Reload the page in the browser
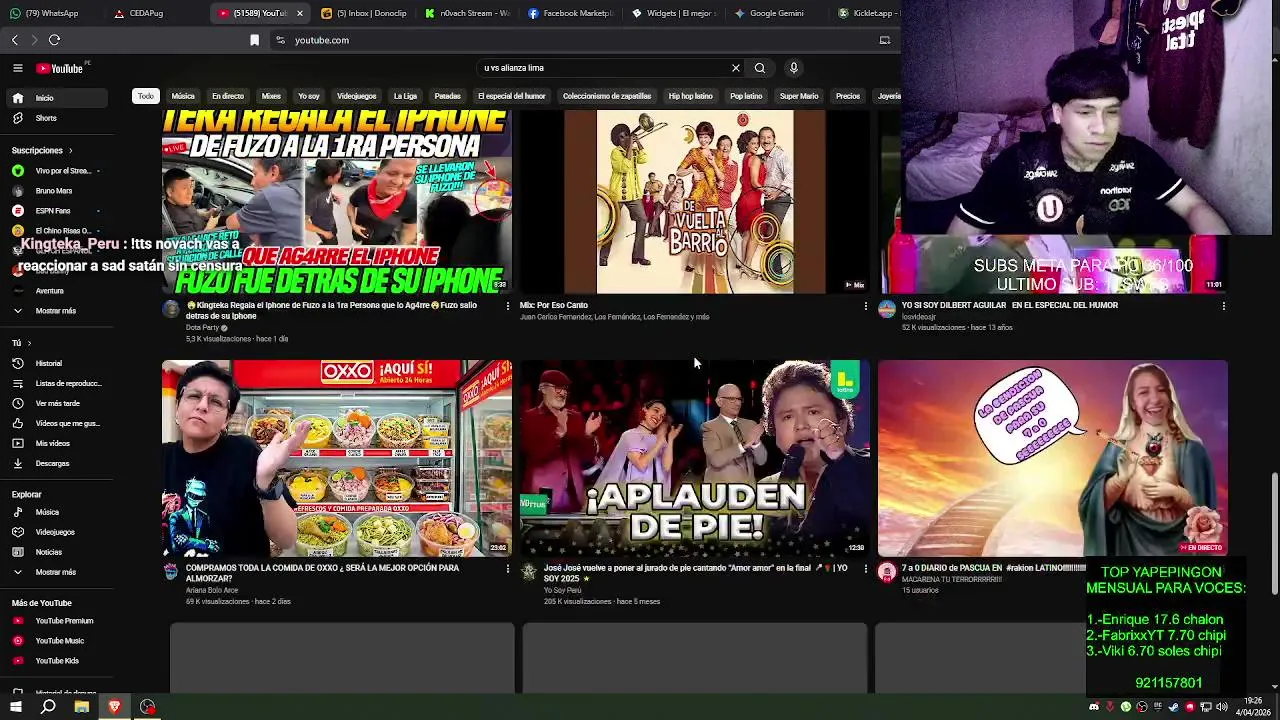 pos(54,40)
